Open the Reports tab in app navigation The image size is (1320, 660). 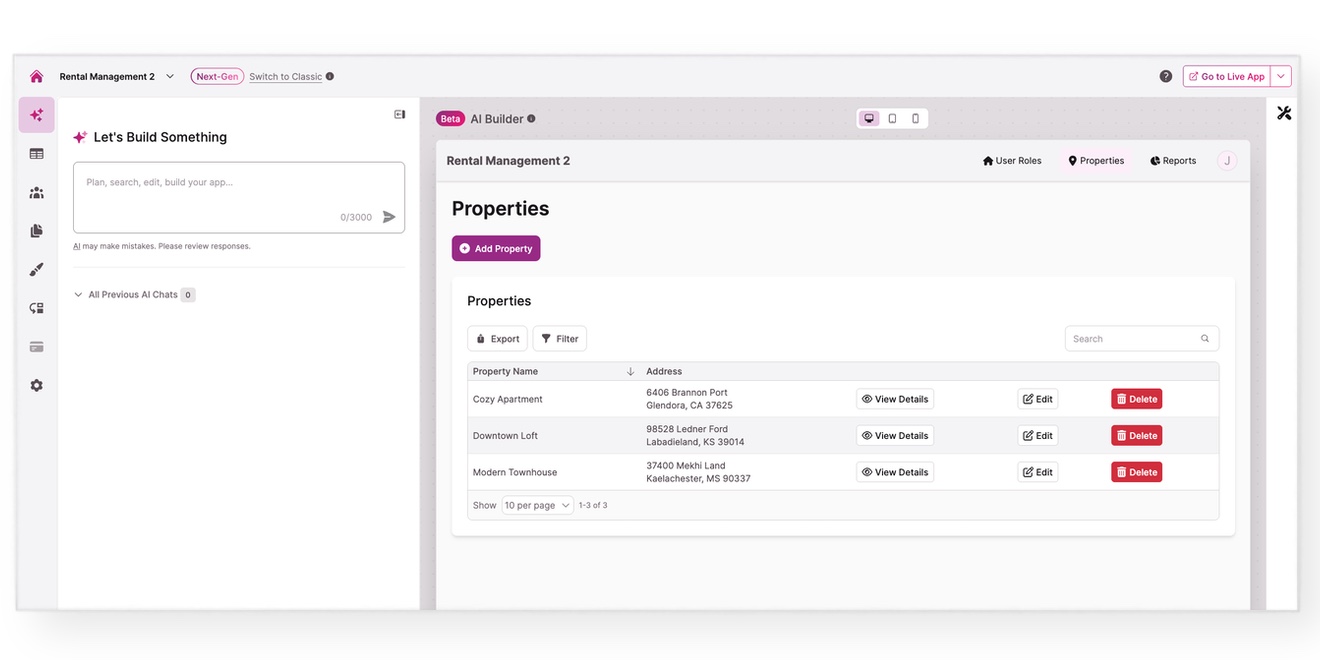pos(1173,161)
